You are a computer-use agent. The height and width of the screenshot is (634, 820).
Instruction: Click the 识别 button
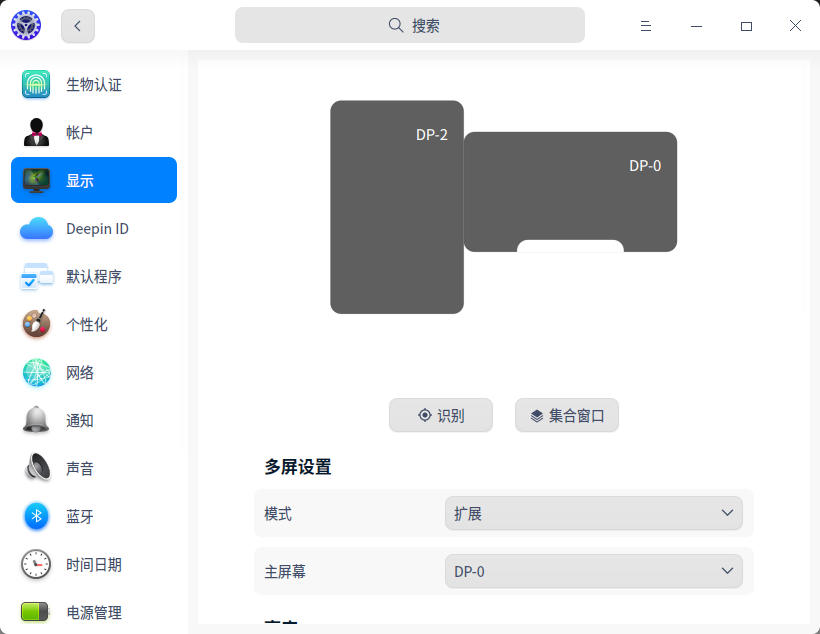coord(441,415)
